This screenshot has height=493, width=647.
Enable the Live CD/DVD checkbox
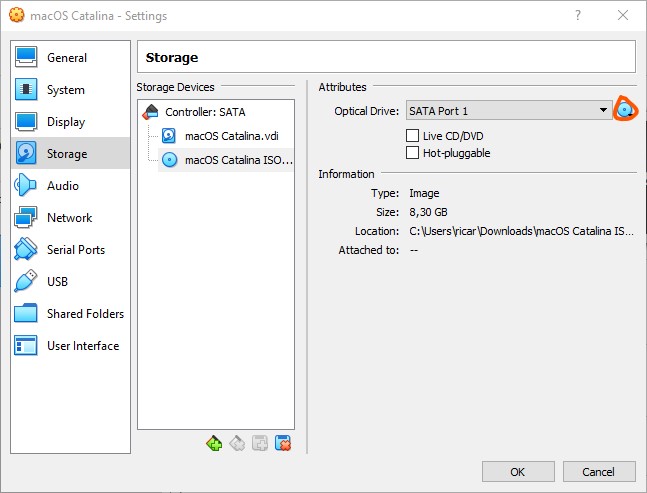click(x=412, y=135)
